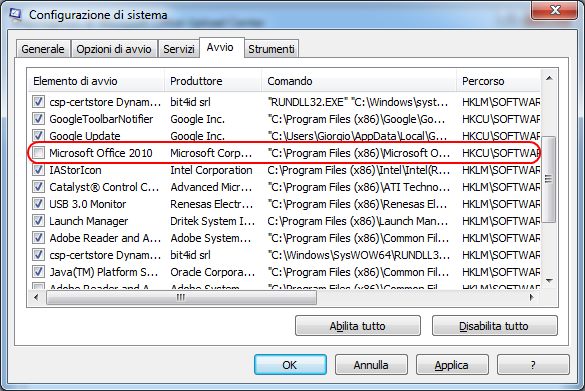Uncheck the Google Update startup item
The width and height of the screenshot is (585, 391).
pyautogui.click(x=38, y=136)
